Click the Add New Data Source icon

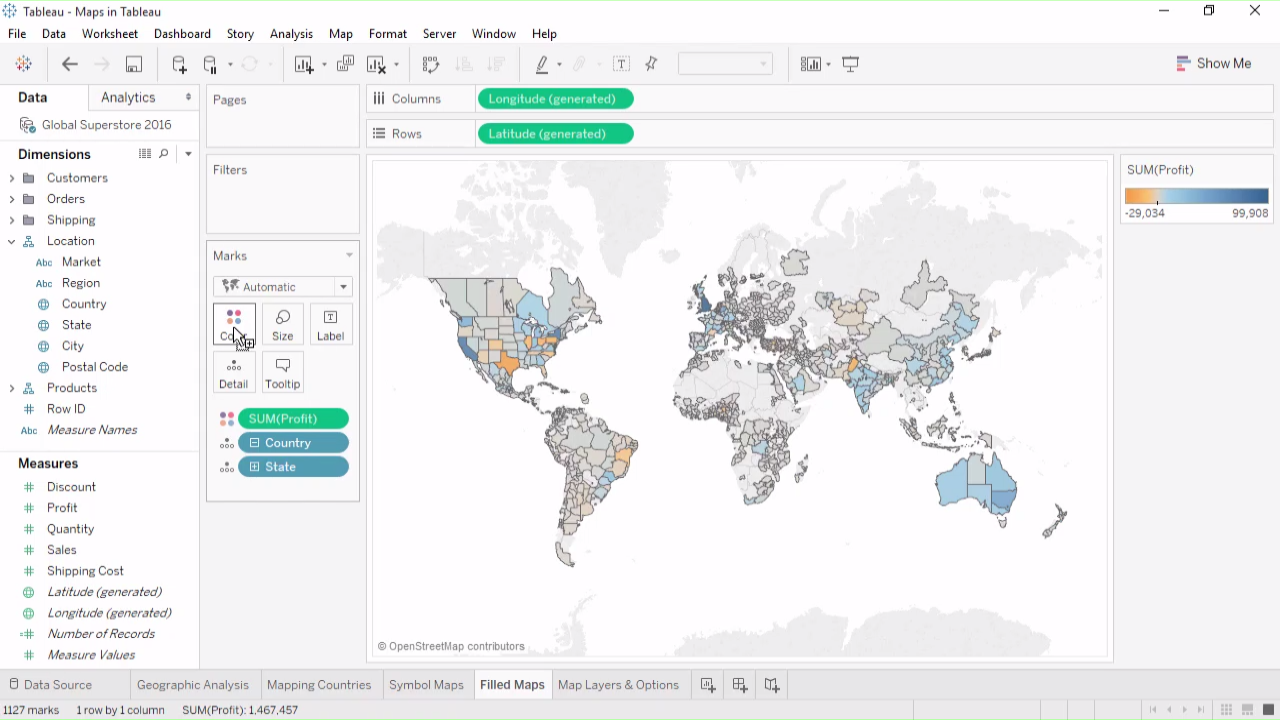[179, 64]
